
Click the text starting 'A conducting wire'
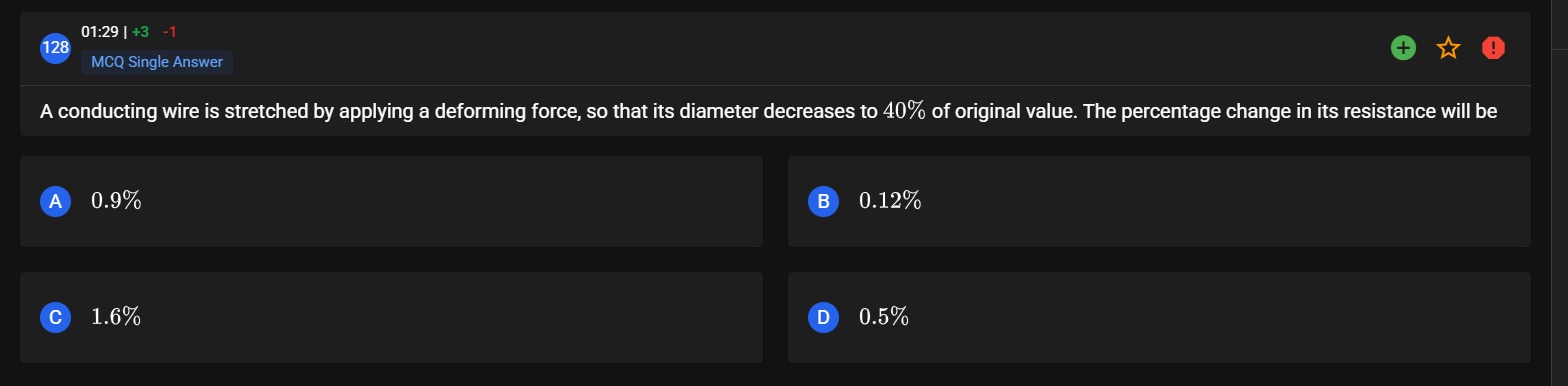pyautogui.click(x=768, y=111)
